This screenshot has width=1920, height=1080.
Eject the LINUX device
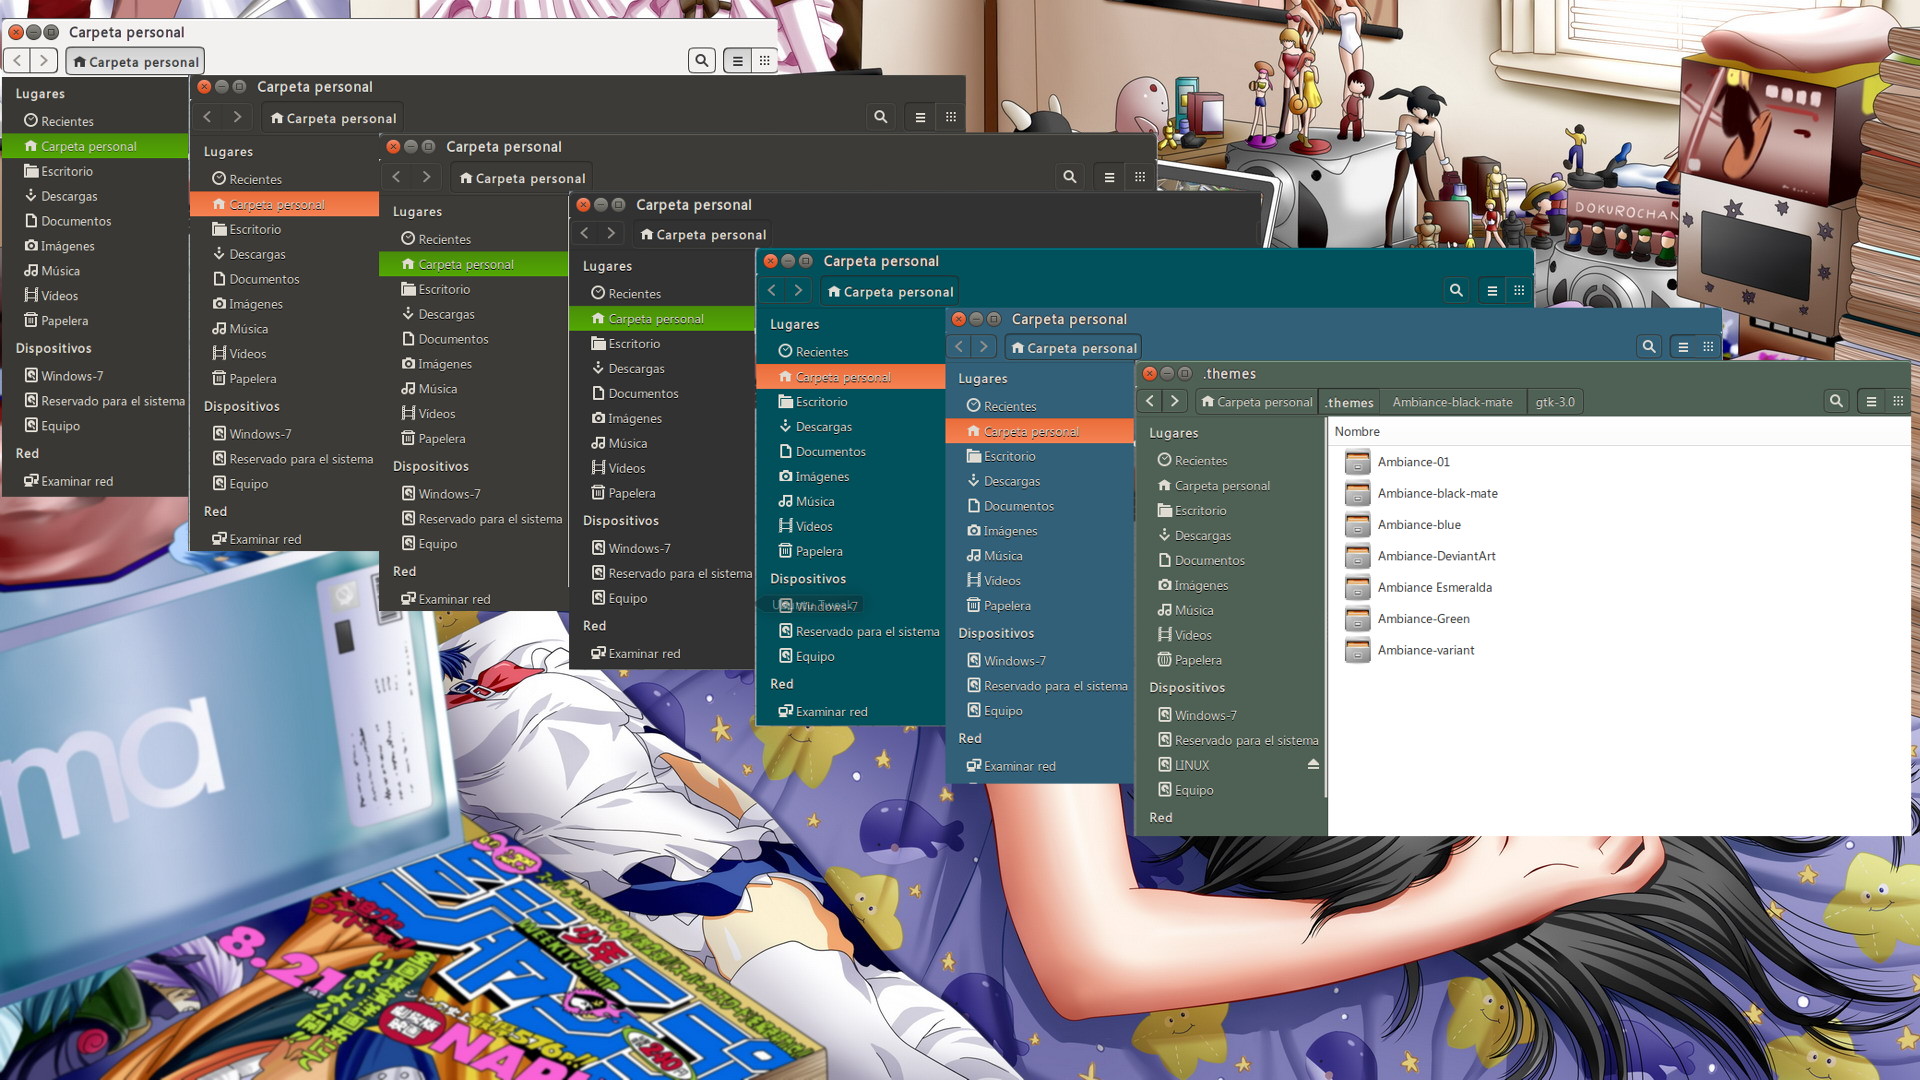1313,764
